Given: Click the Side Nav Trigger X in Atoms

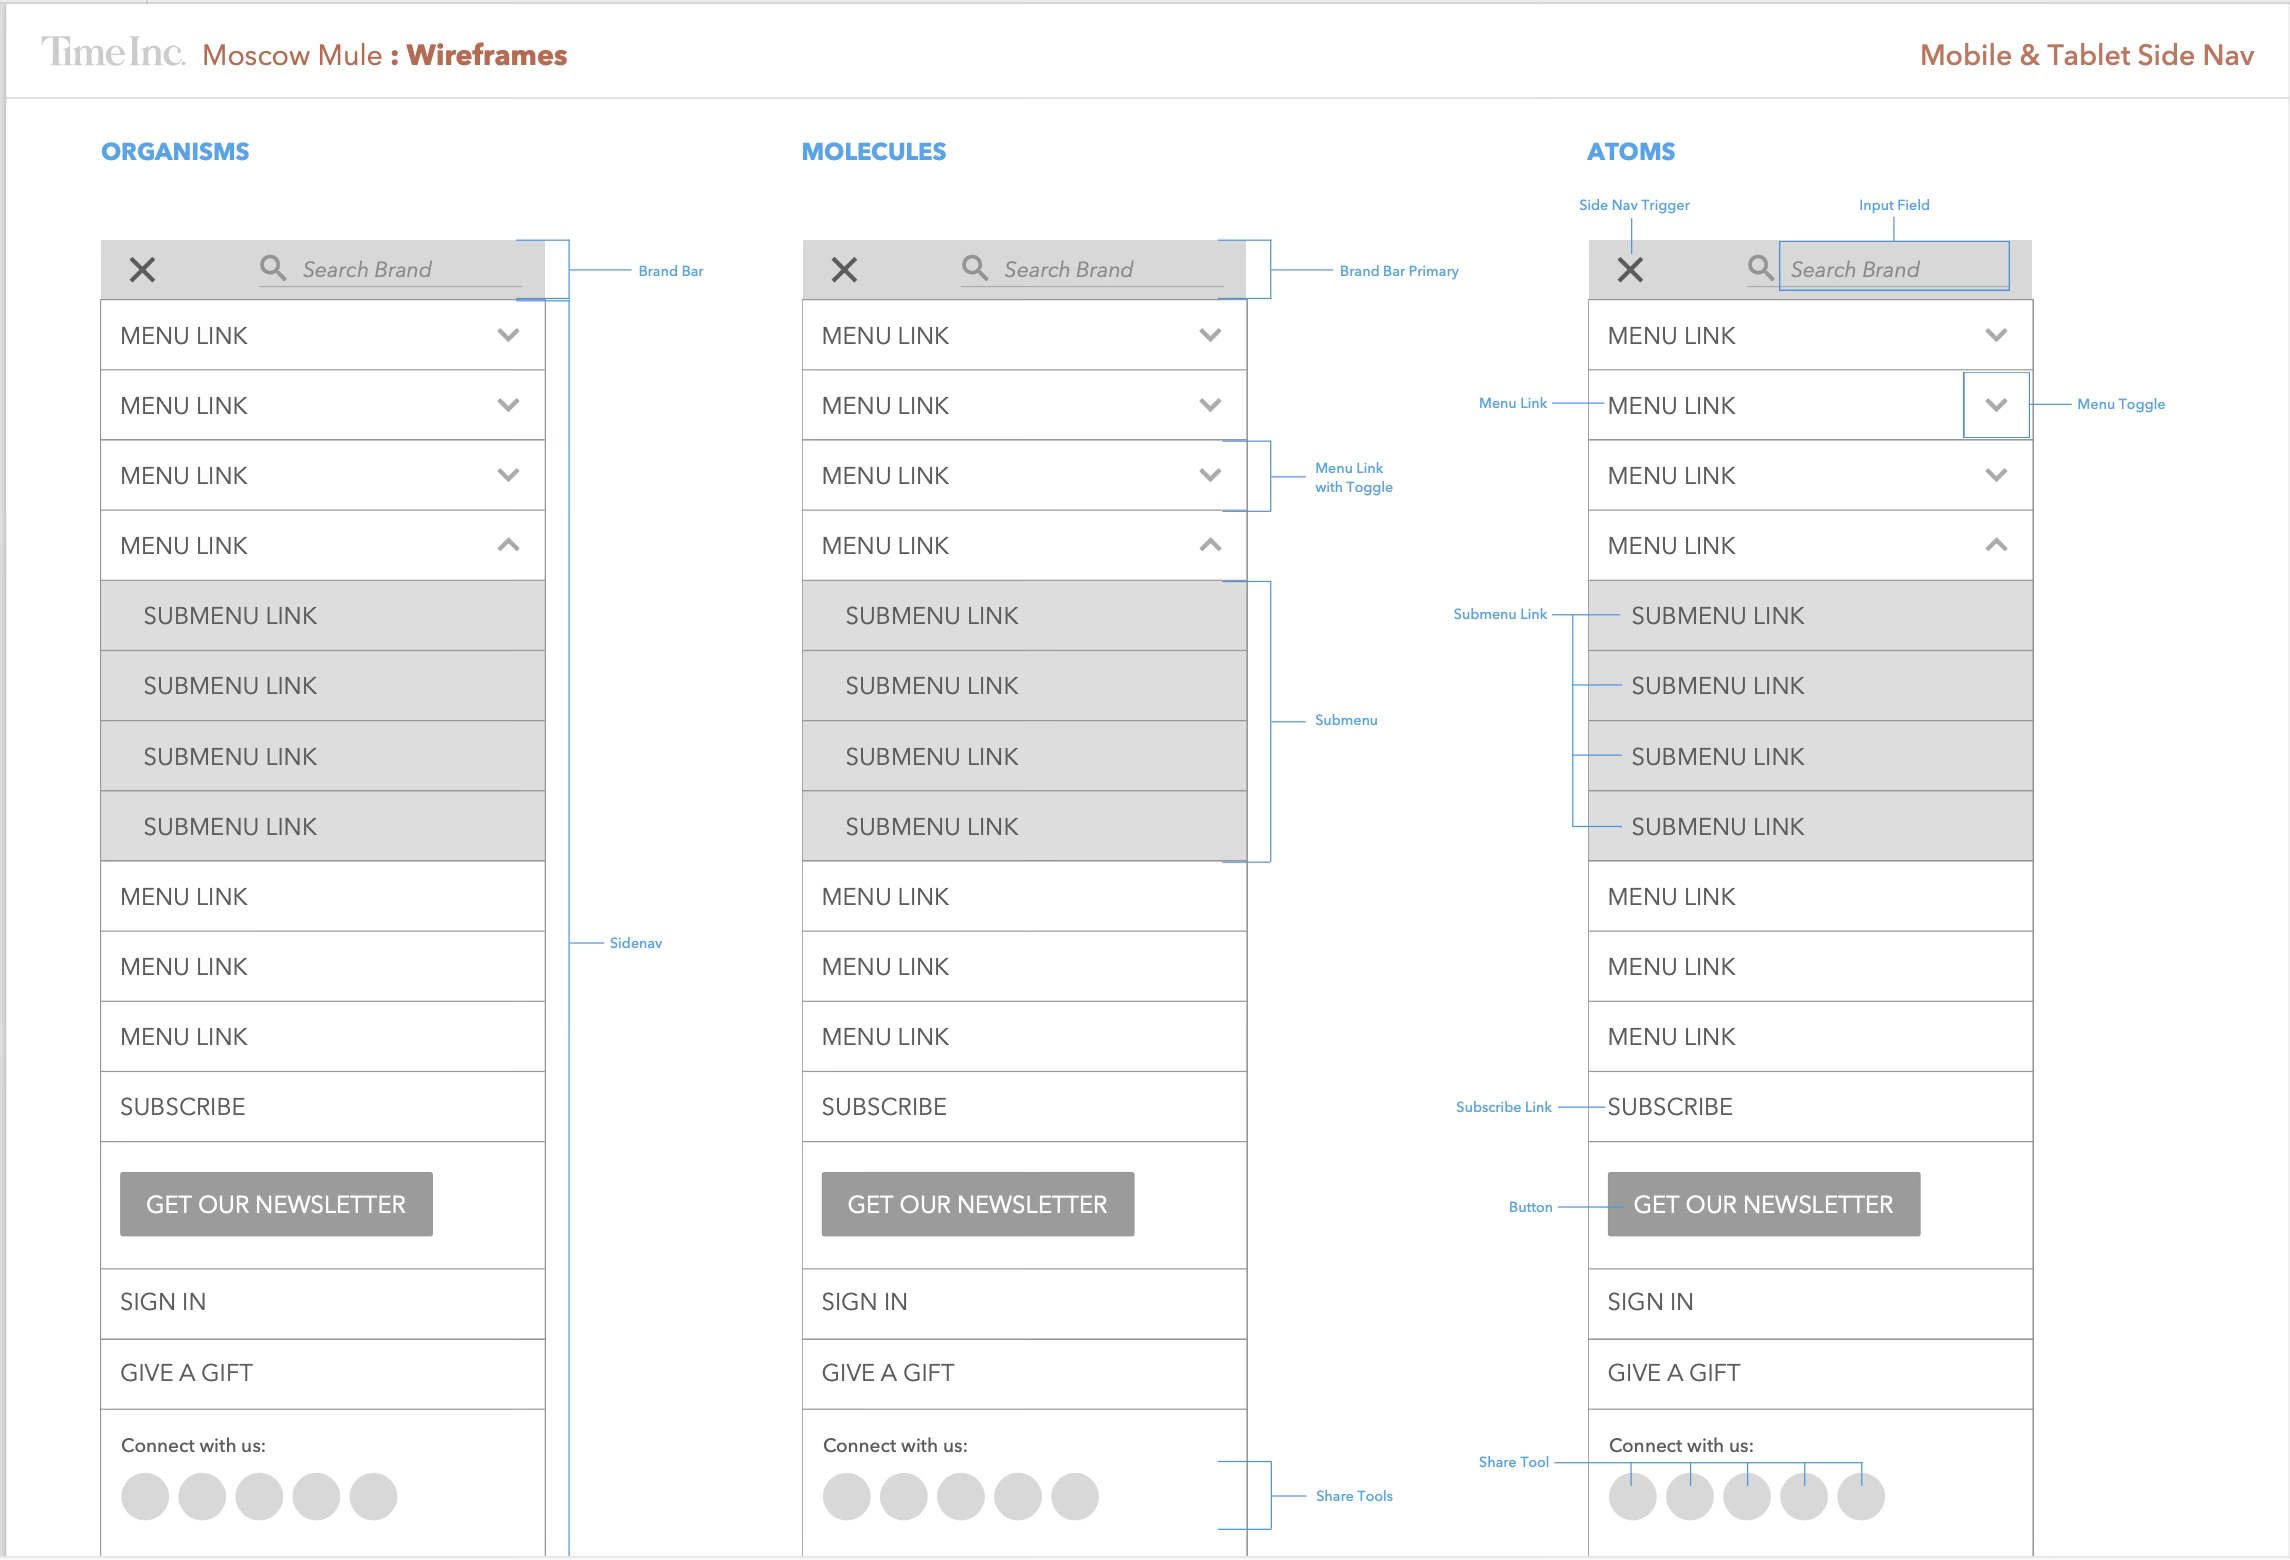Looking at the screenshot, I should (x=1630, y=269).
